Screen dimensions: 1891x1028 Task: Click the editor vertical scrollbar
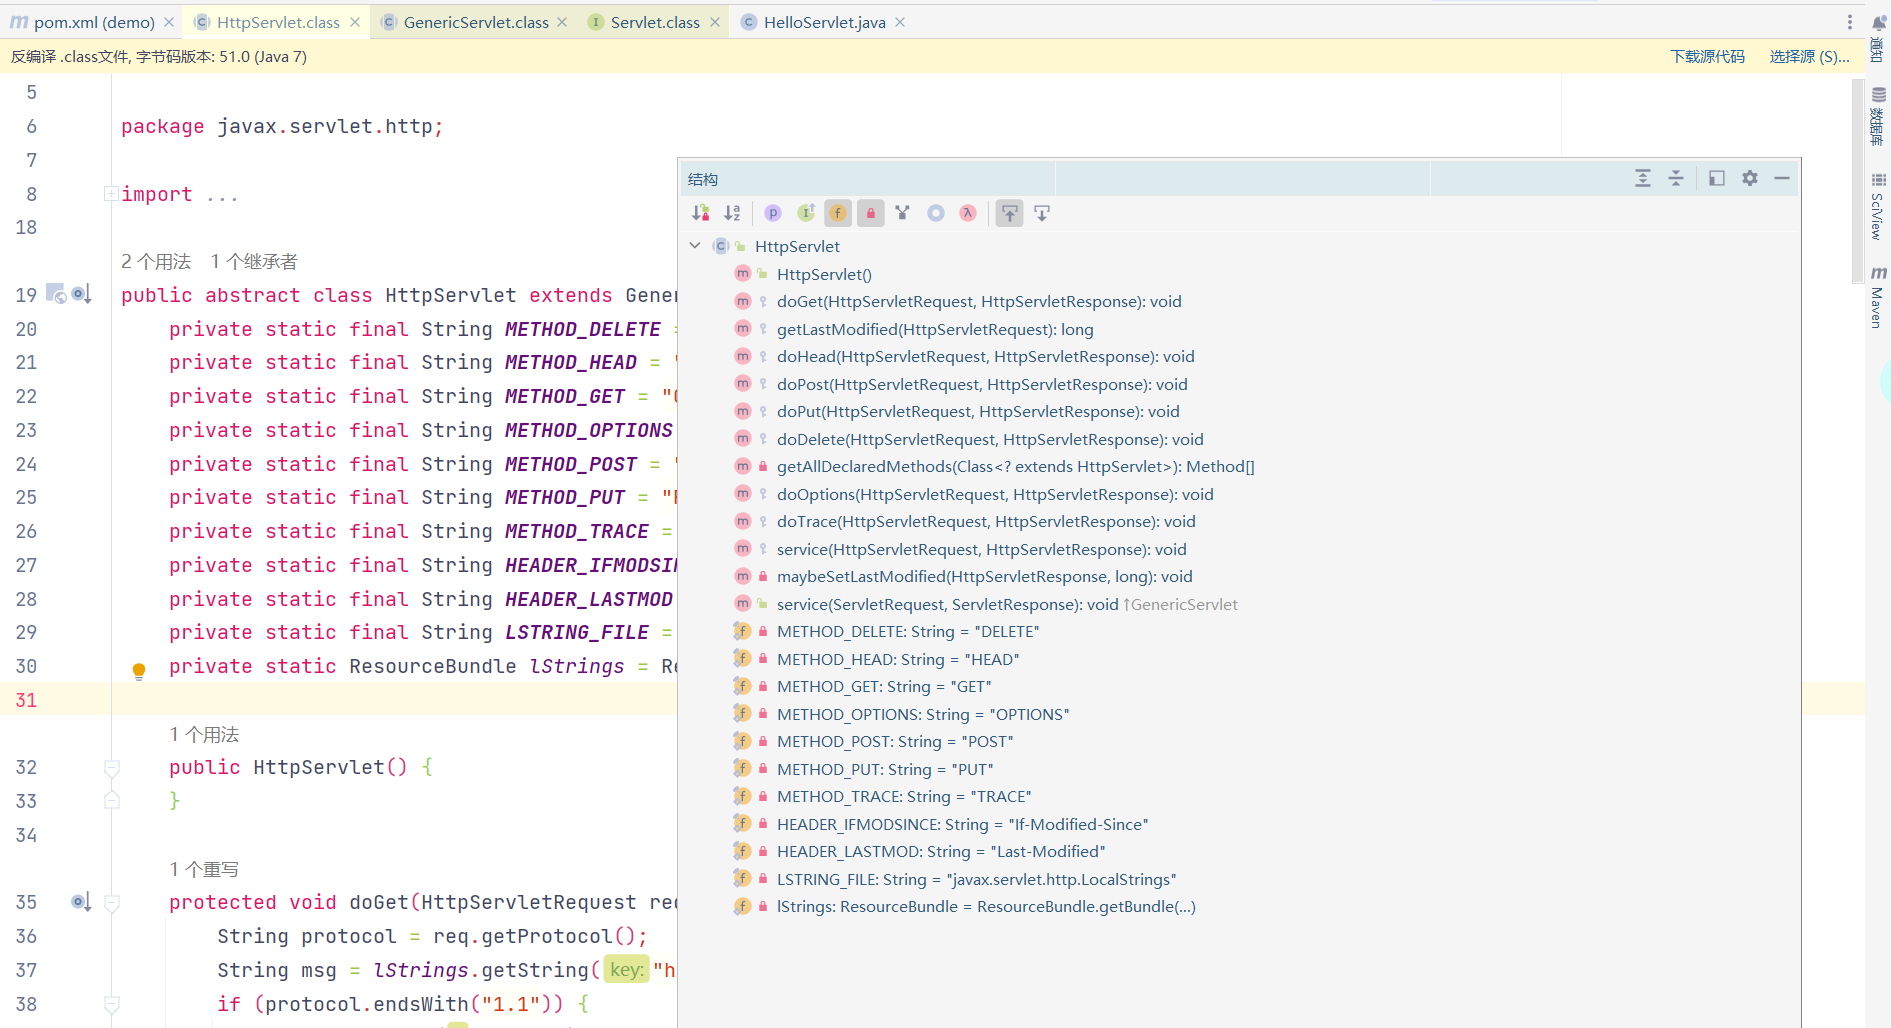1857,180
